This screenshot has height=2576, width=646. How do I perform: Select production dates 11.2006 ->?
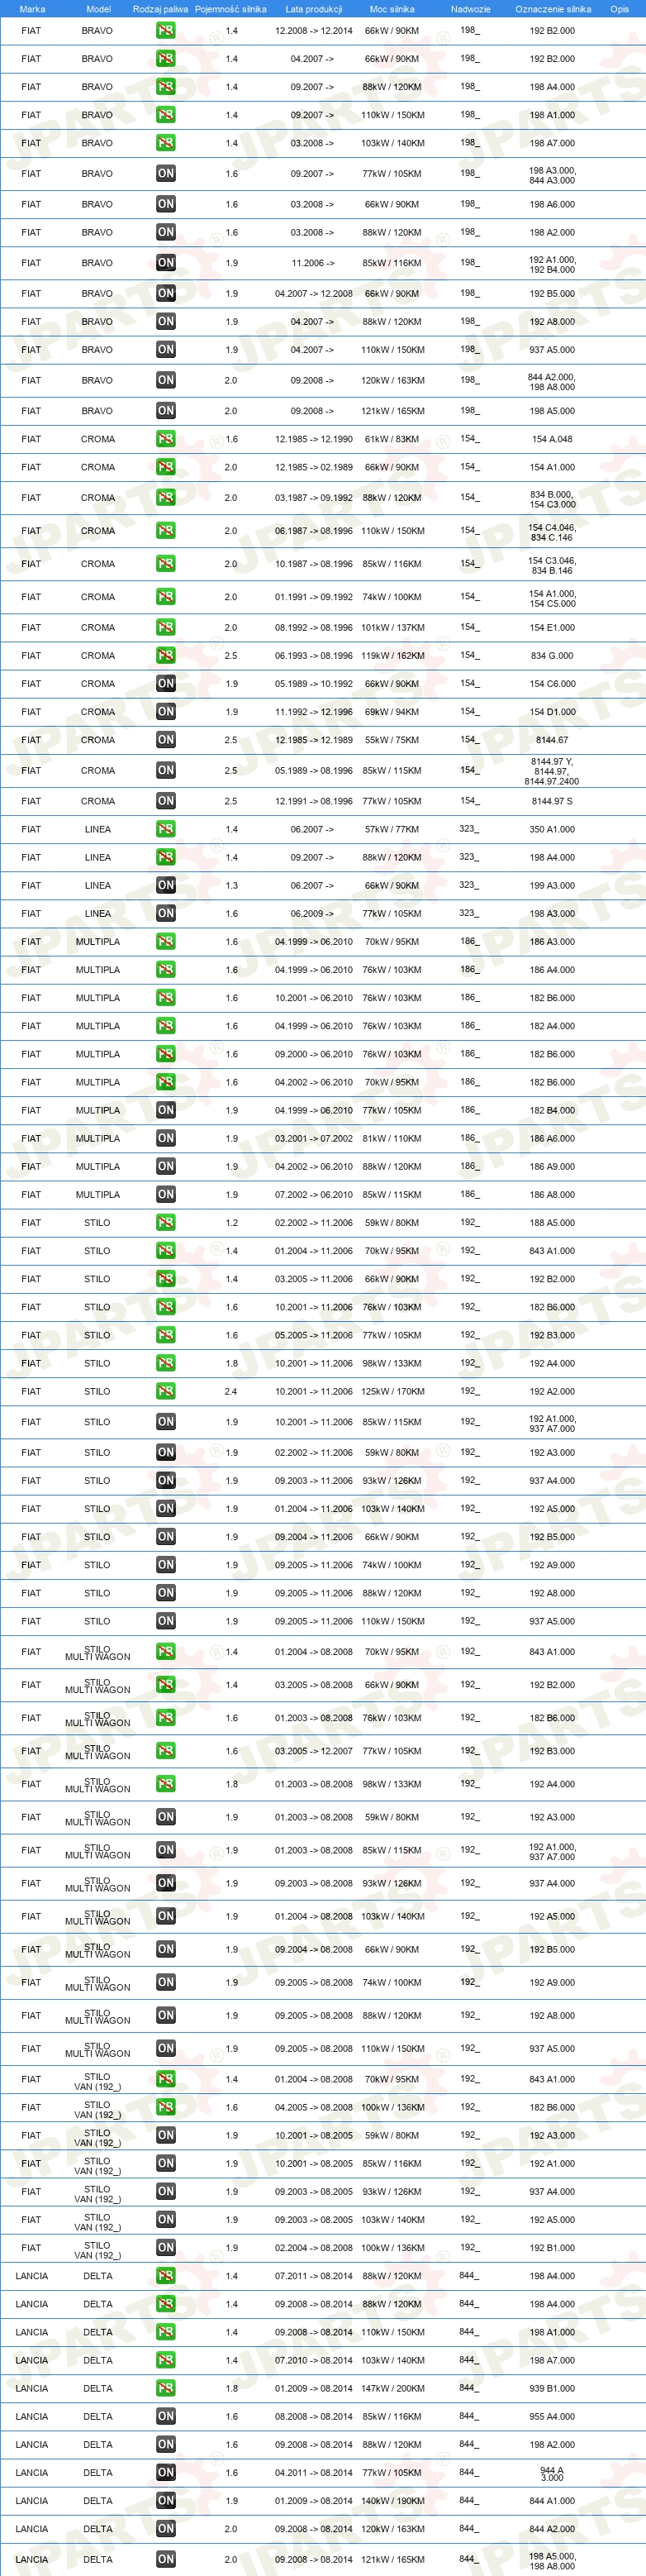[314, 263]
